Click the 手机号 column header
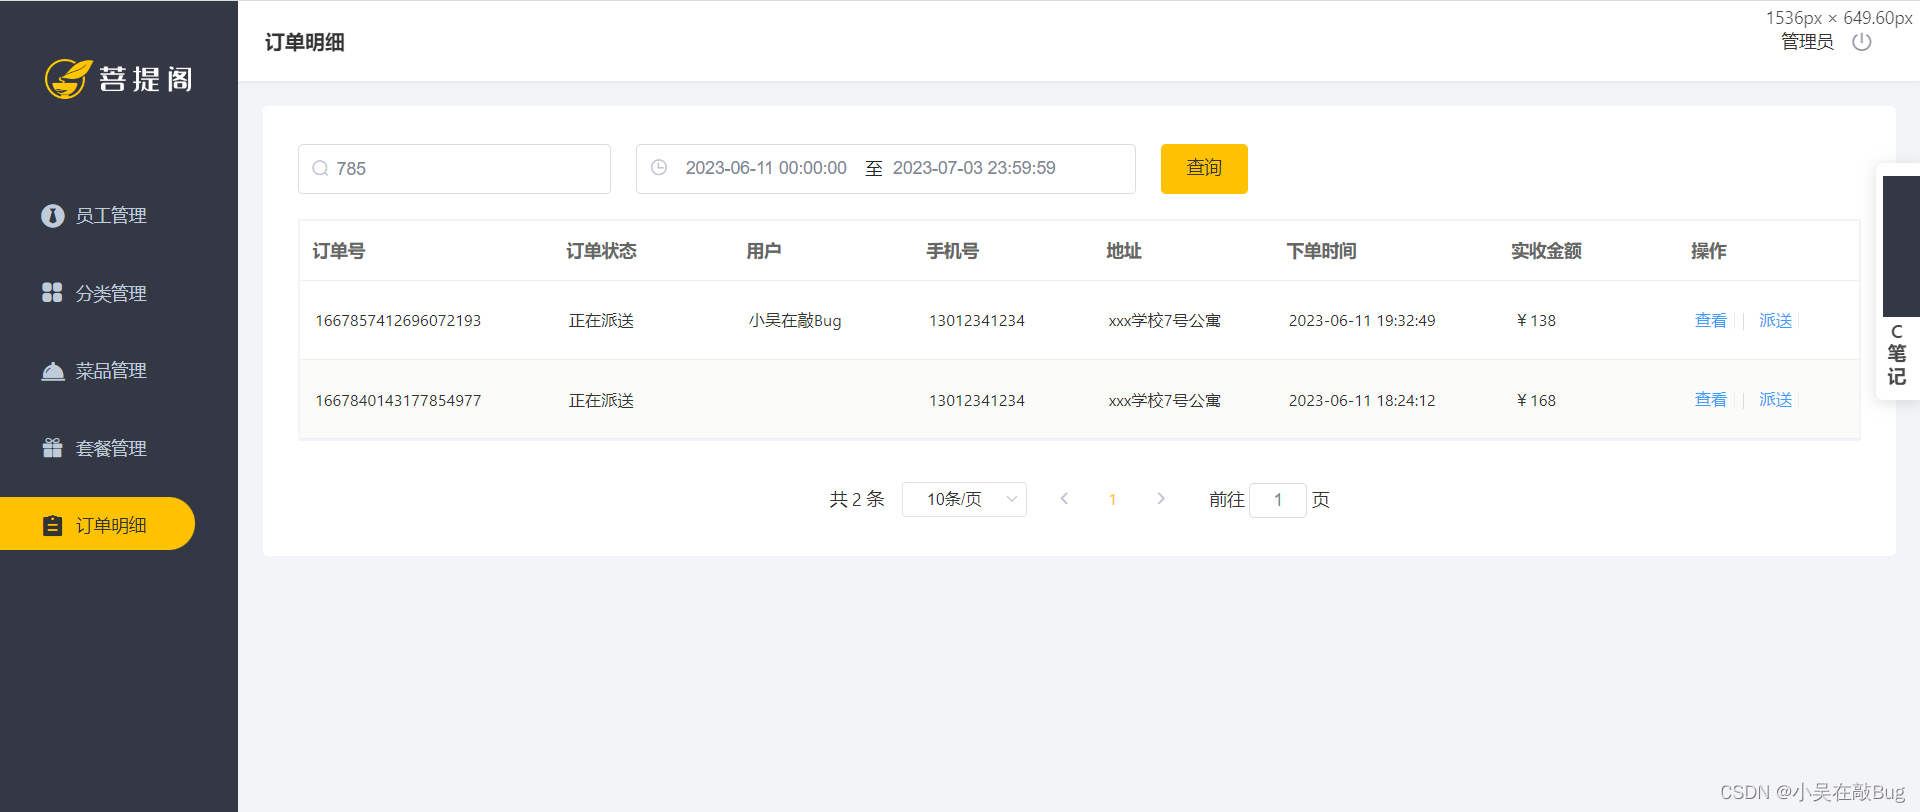The image size is (1920, 812). 952,251
